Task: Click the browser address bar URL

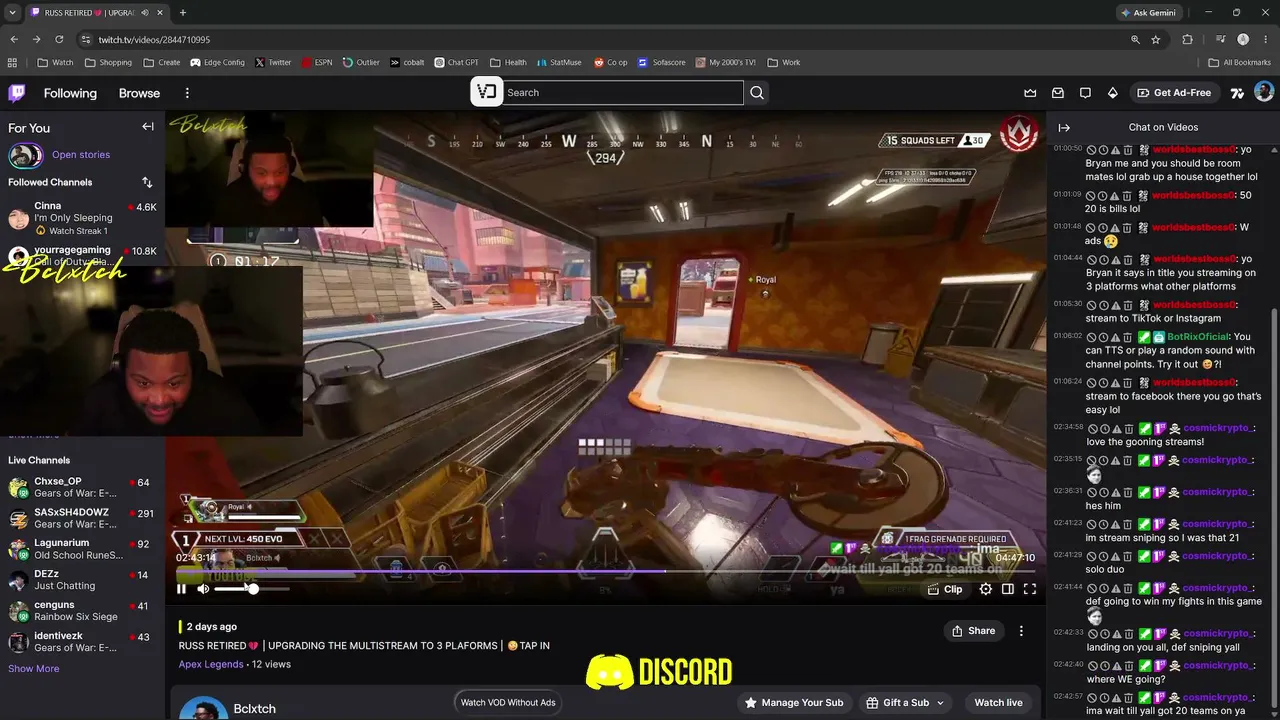Action: 154,39
